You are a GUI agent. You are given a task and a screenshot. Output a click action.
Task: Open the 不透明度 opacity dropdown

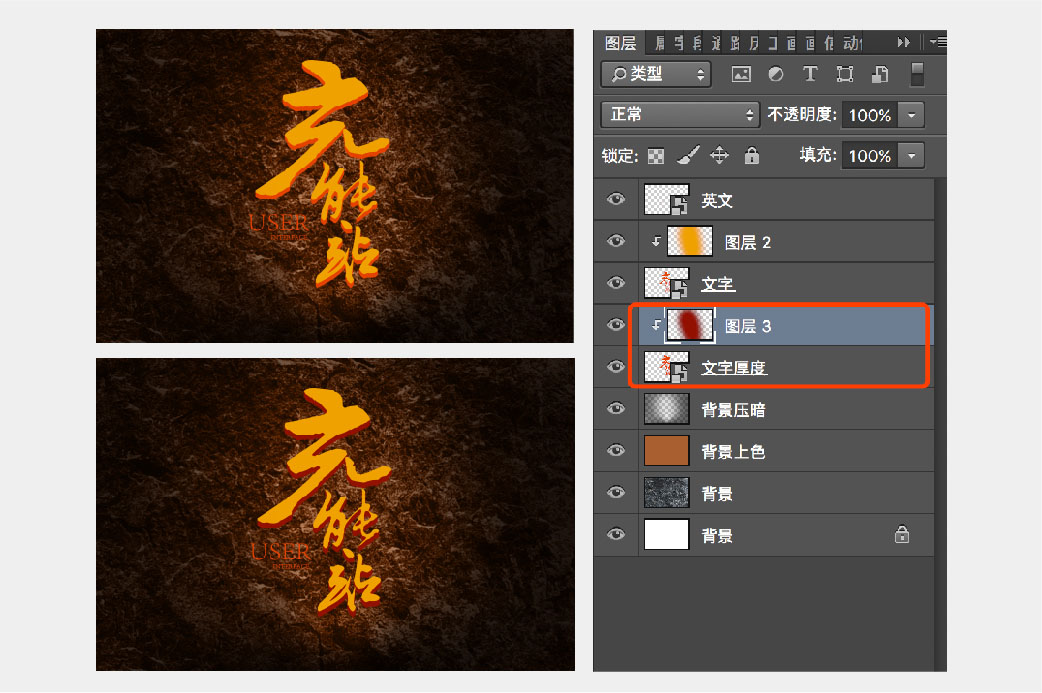[911, 115]
